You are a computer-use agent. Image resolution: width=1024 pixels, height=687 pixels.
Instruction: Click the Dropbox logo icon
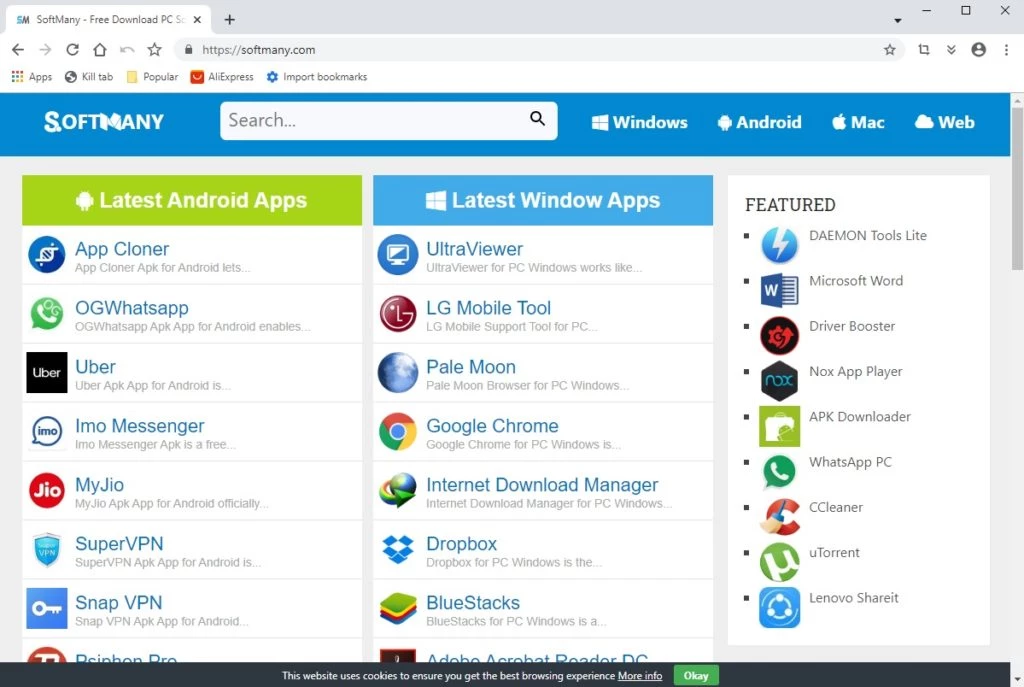click(x=398, y=550)
